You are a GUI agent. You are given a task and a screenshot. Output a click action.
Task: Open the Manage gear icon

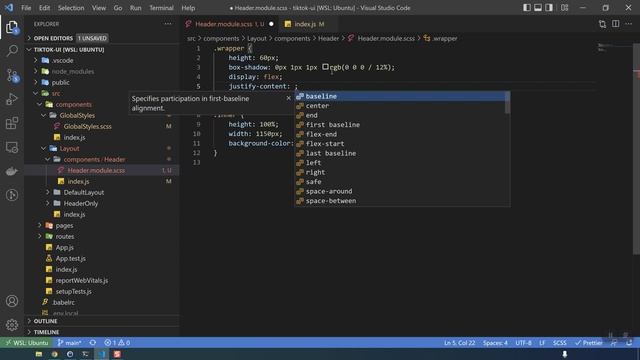(x=12, y=325)
